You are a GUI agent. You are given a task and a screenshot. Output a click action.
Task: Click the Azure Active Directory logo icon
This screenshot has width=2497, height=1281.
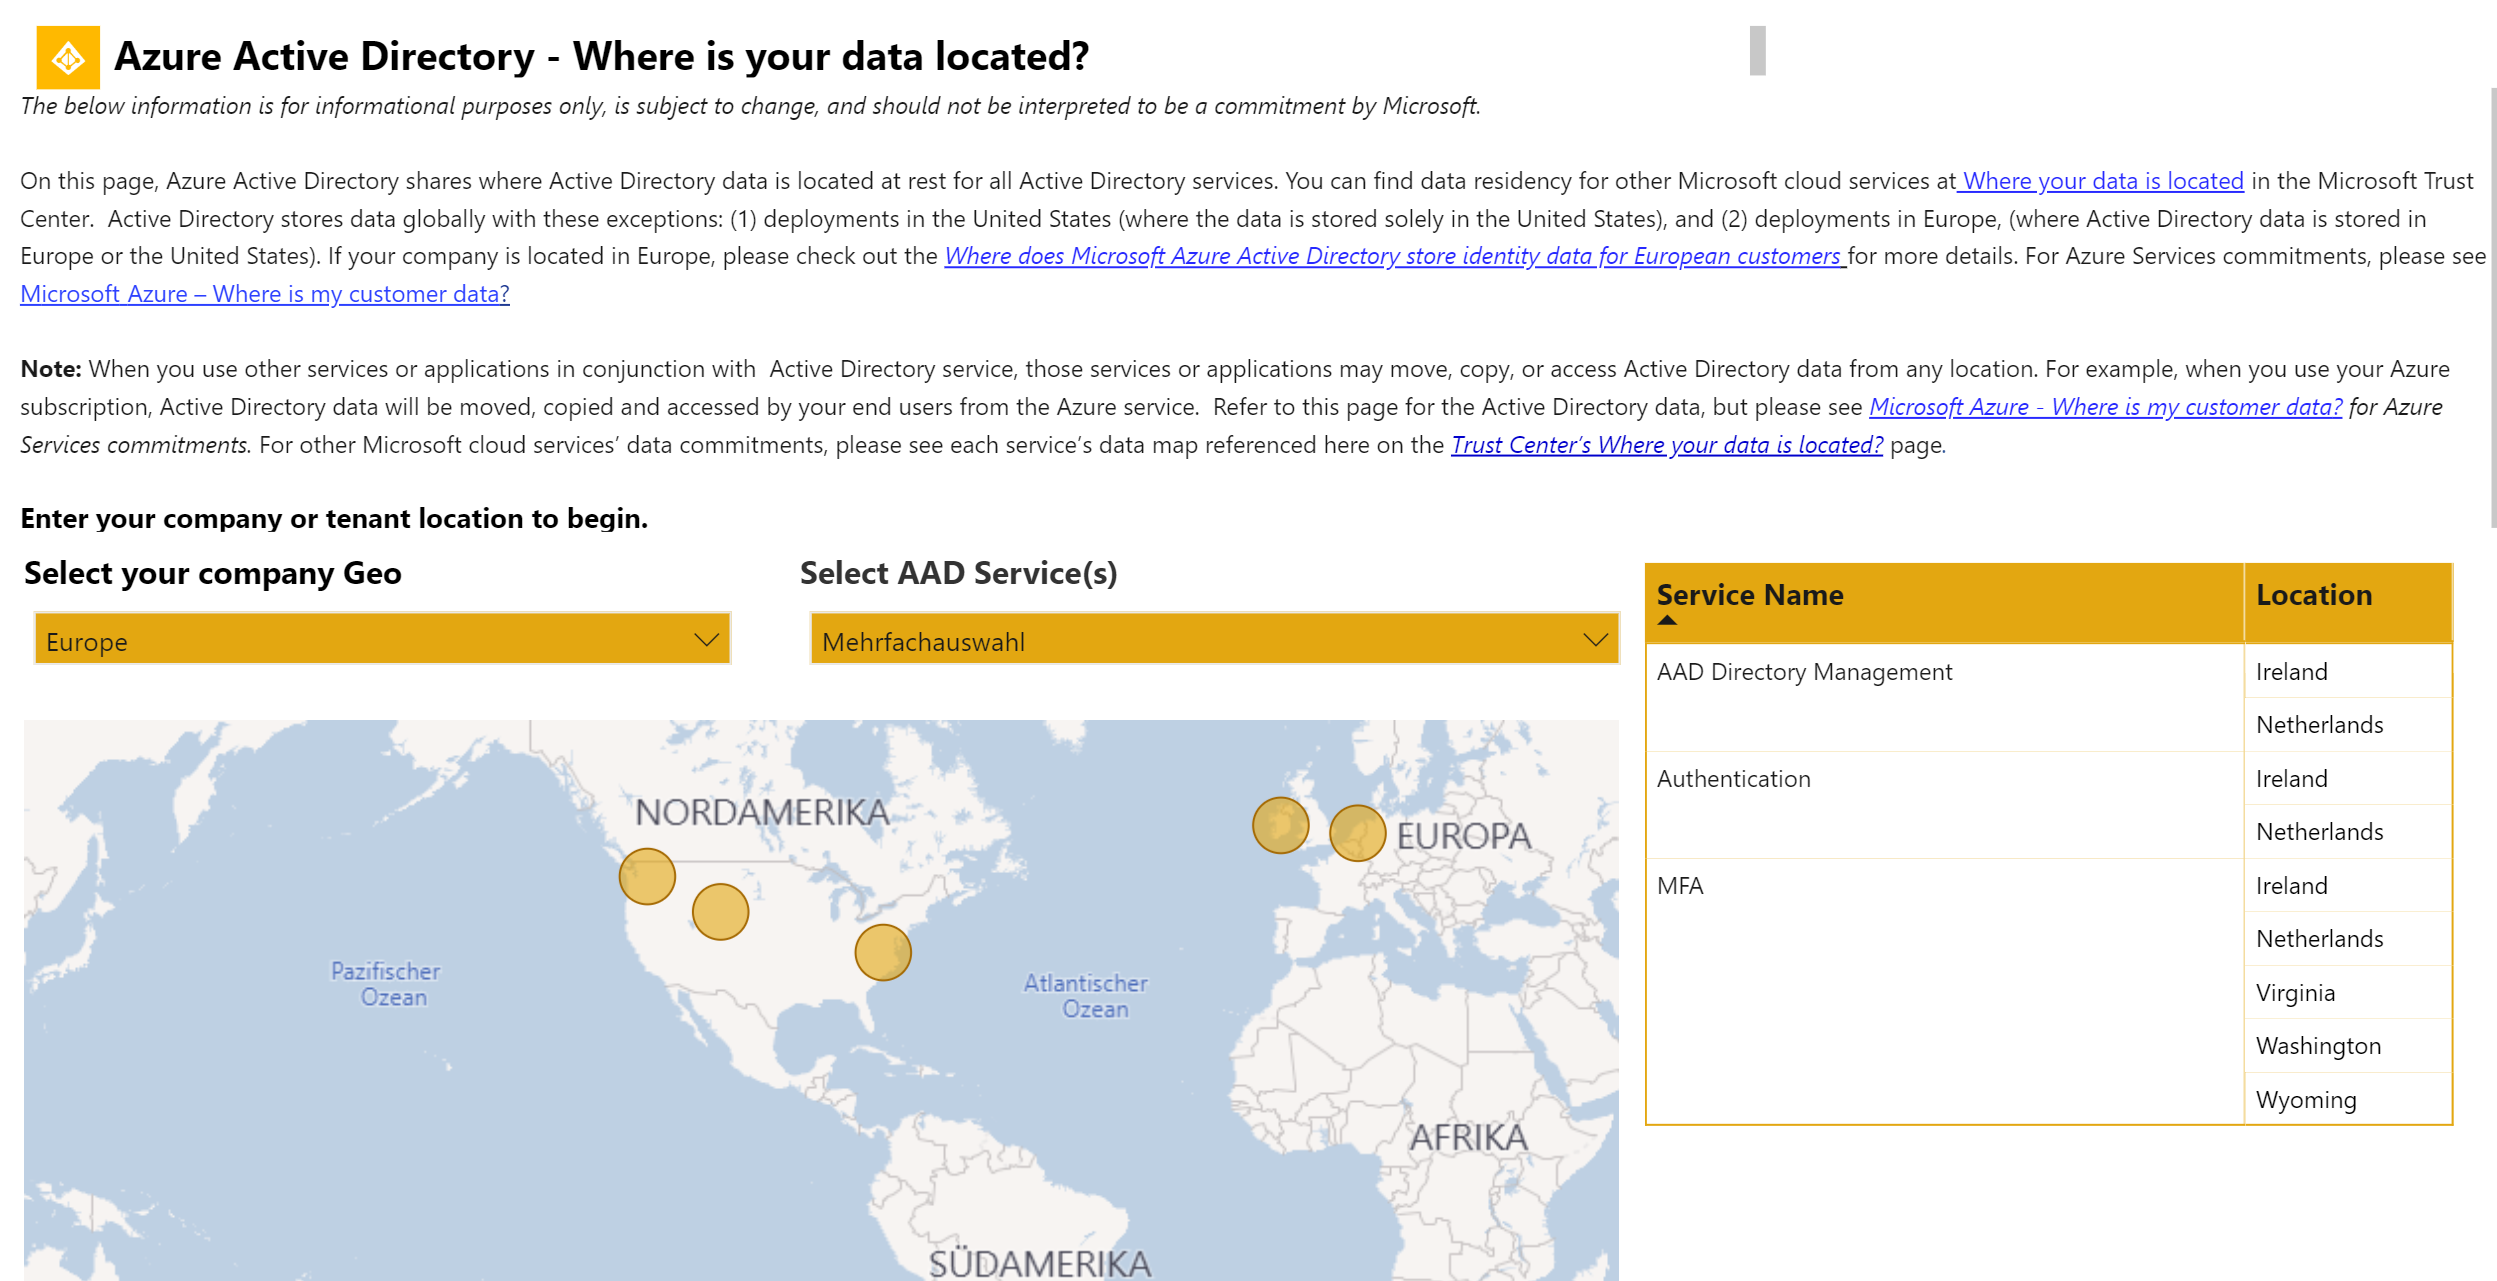point(68,58)
